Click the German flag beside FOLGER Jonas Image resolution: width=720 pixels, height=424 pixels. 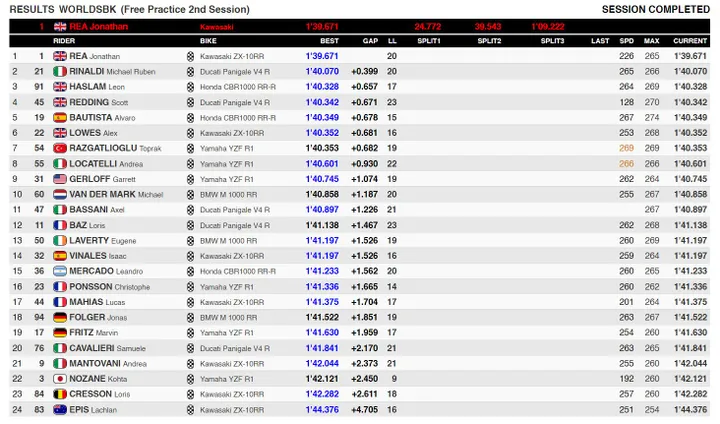(60, 317)
